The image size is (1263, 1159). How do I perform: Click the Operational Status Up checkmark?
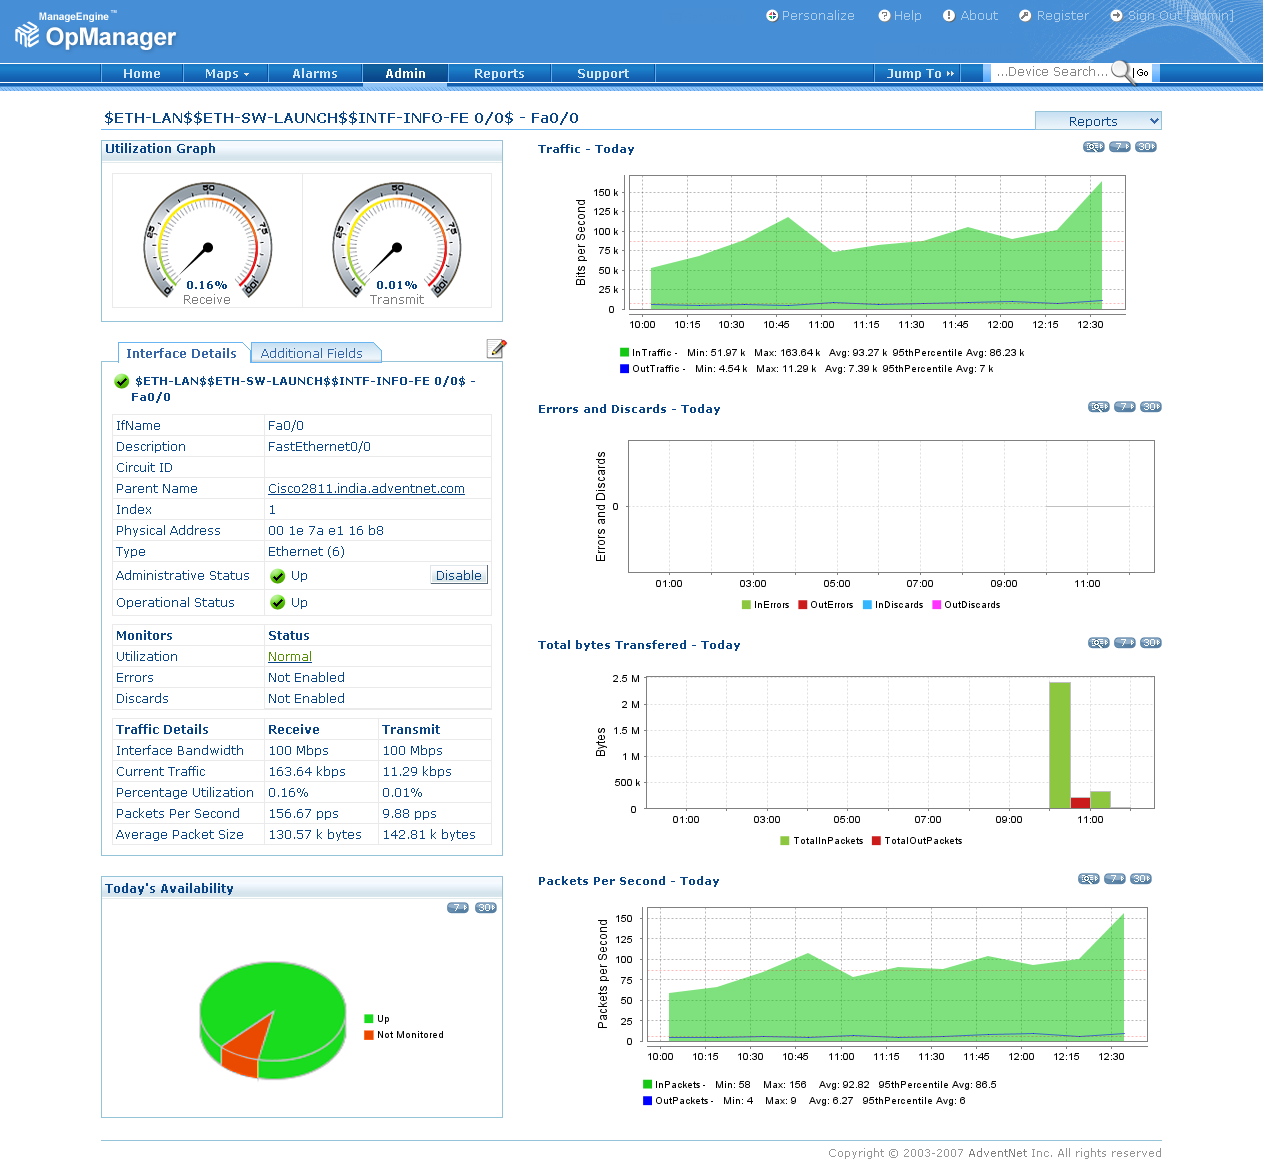coord(278,603)
